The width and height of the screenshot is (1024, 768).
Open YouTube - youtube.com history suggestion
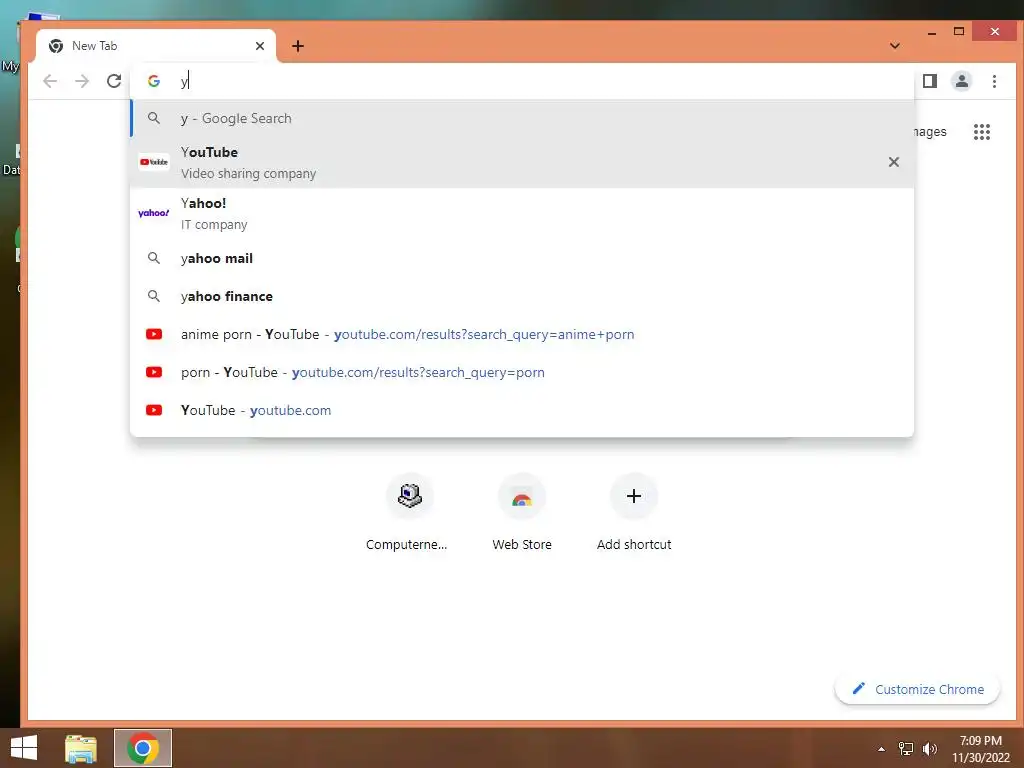tap(522, 410)
